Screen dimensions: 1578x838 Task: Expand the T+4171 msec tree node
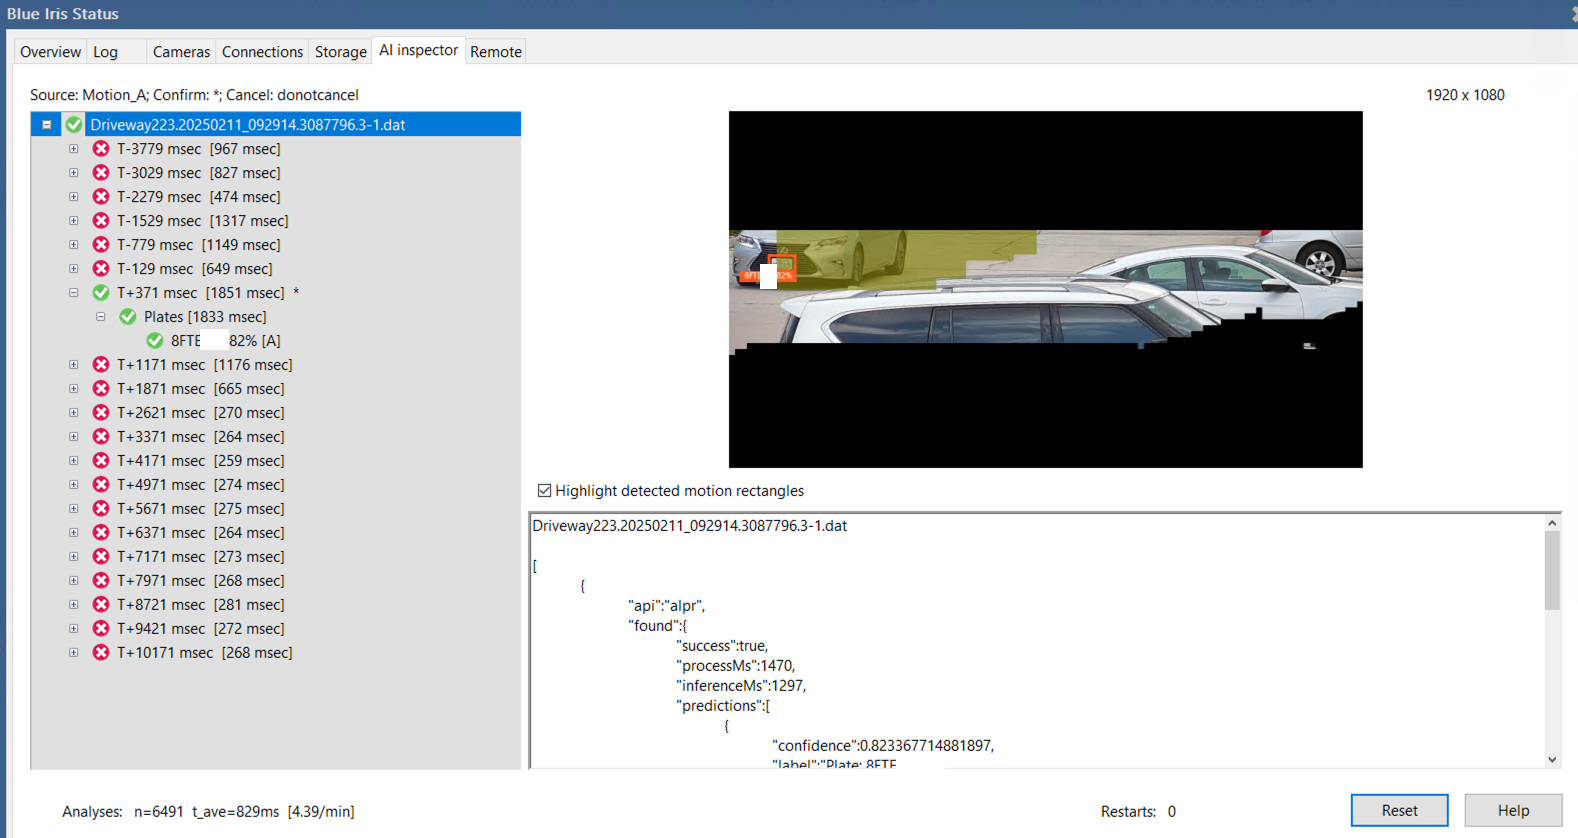[x=73, y=461]
